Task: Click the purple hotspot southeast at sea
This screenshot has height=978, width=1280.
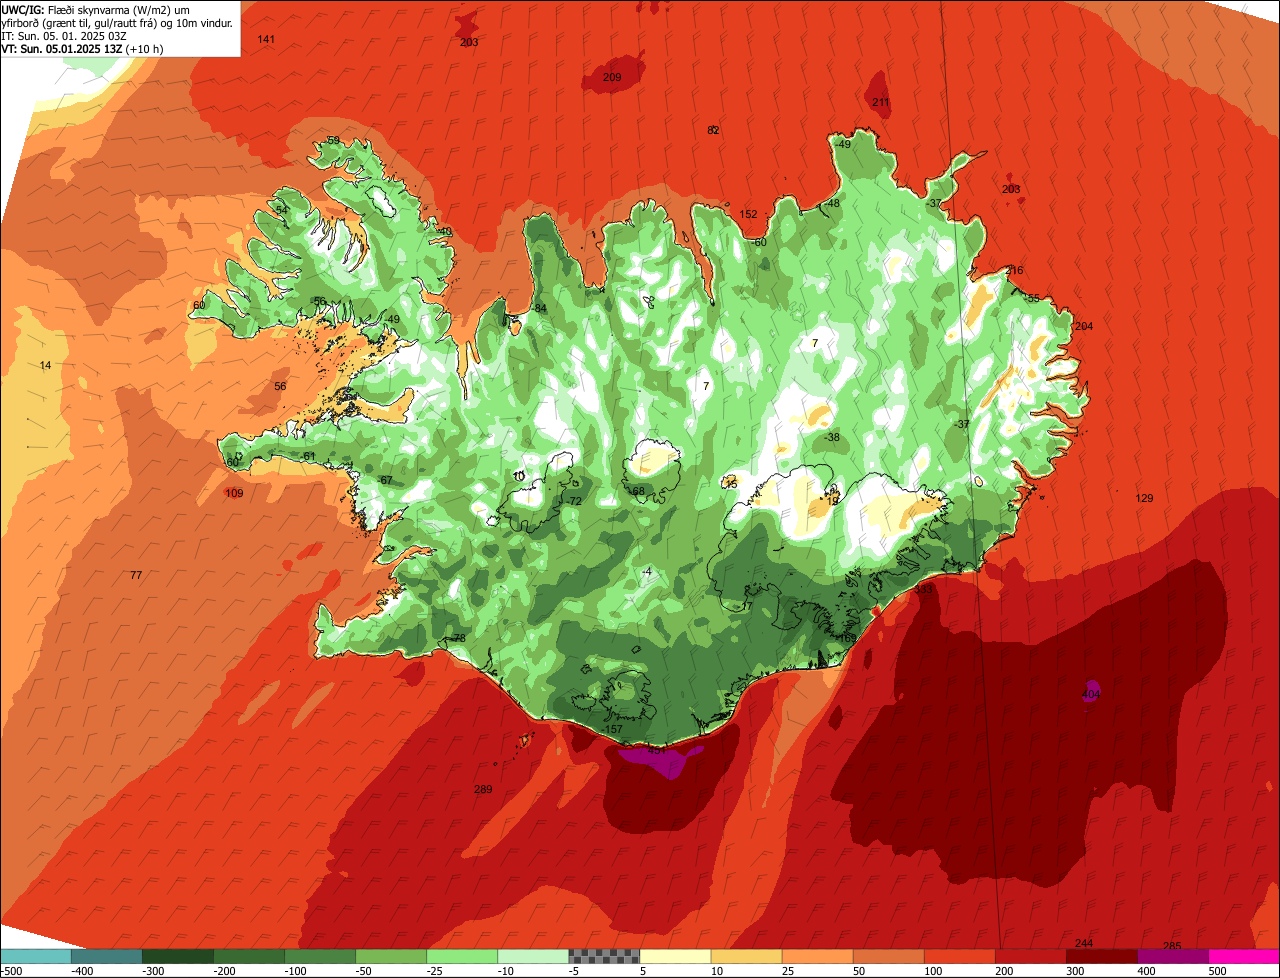Action: pyautogui.click(x=1091, y=692)
